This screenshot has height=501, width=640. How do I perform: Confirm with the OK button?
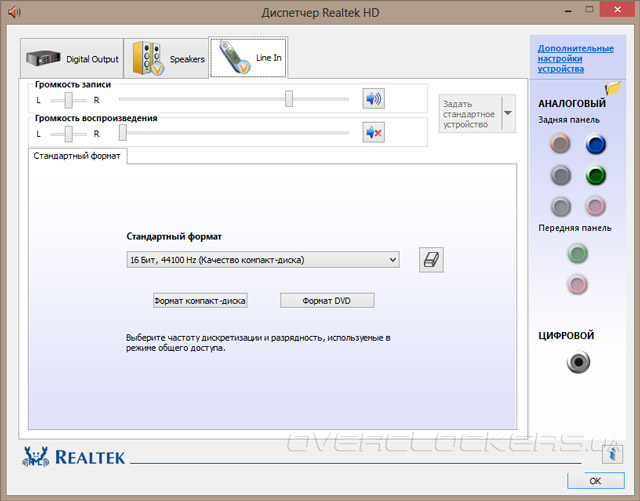(596, 481)
